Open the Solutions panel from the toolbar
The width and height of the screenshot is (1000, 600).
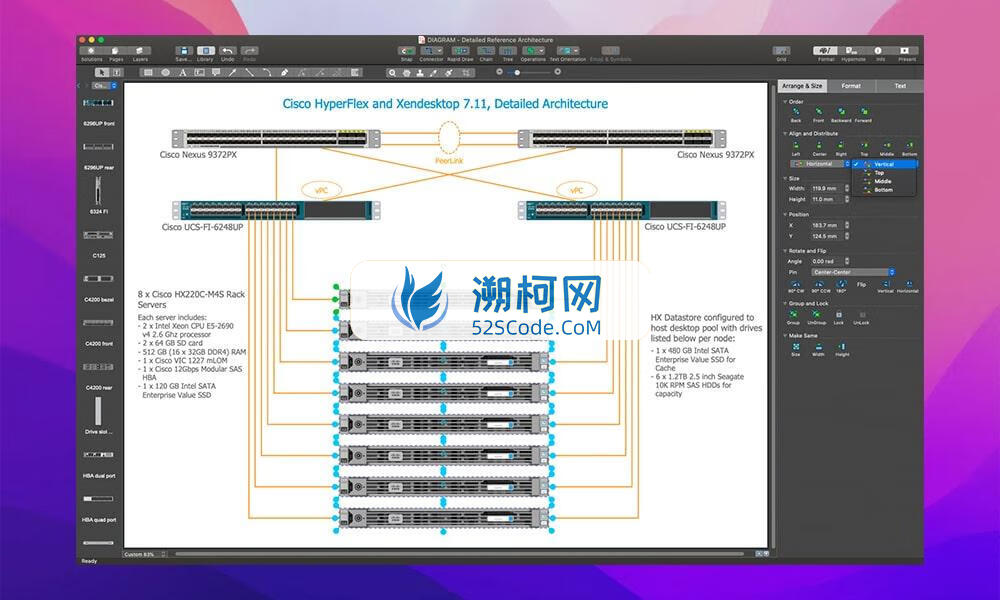point(91,51)
